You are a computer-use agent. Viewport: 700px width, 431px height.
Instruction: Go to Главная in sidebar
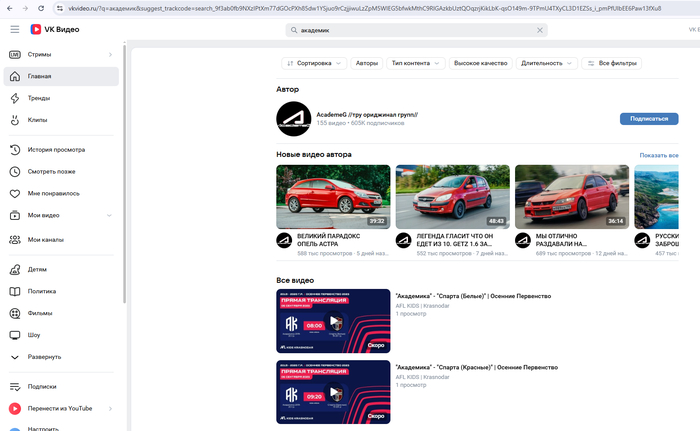tap(40, 76)
